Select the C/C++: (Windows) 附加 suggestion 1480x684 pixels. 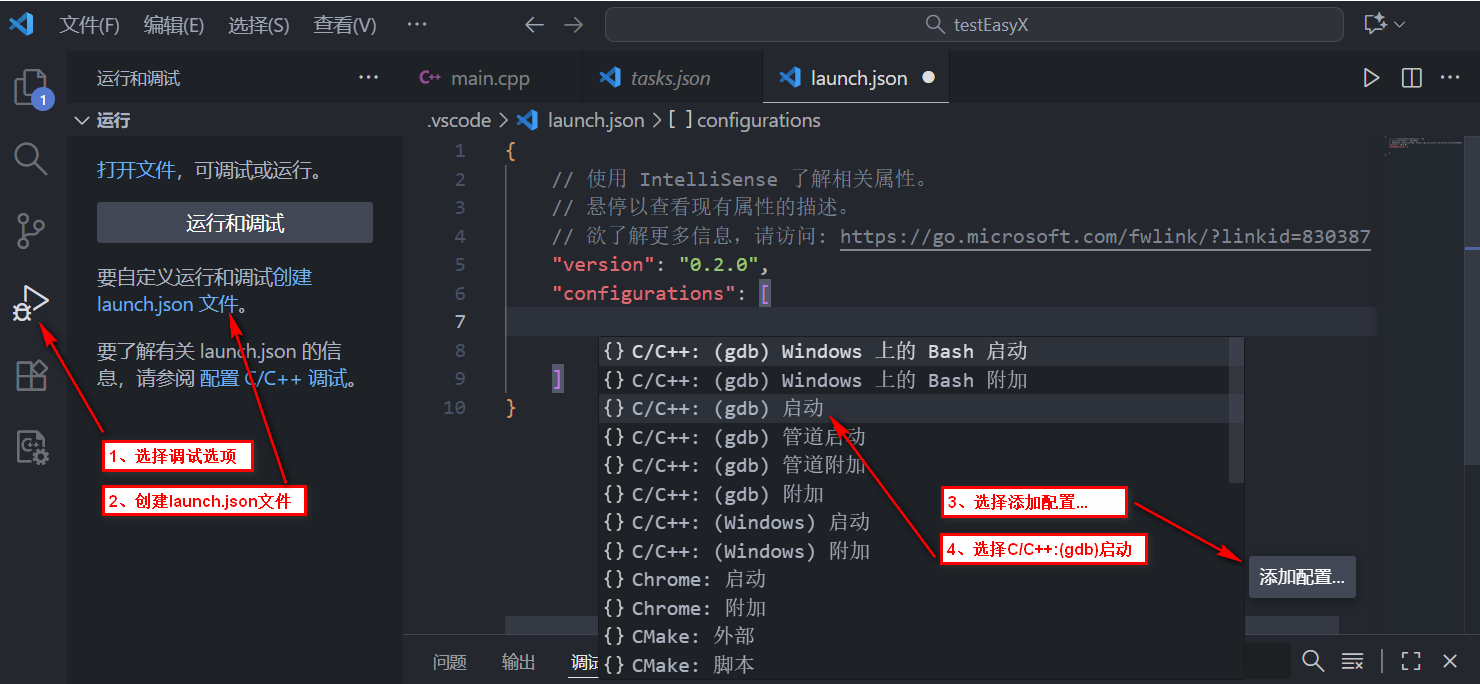913,551
